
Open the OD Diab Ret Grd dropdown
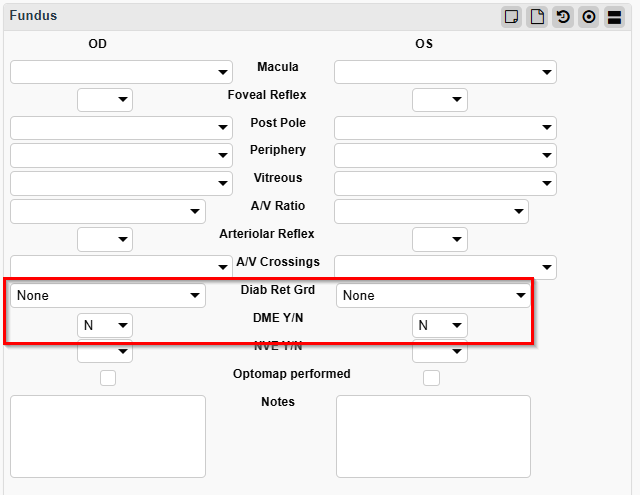tap(108, 295)
